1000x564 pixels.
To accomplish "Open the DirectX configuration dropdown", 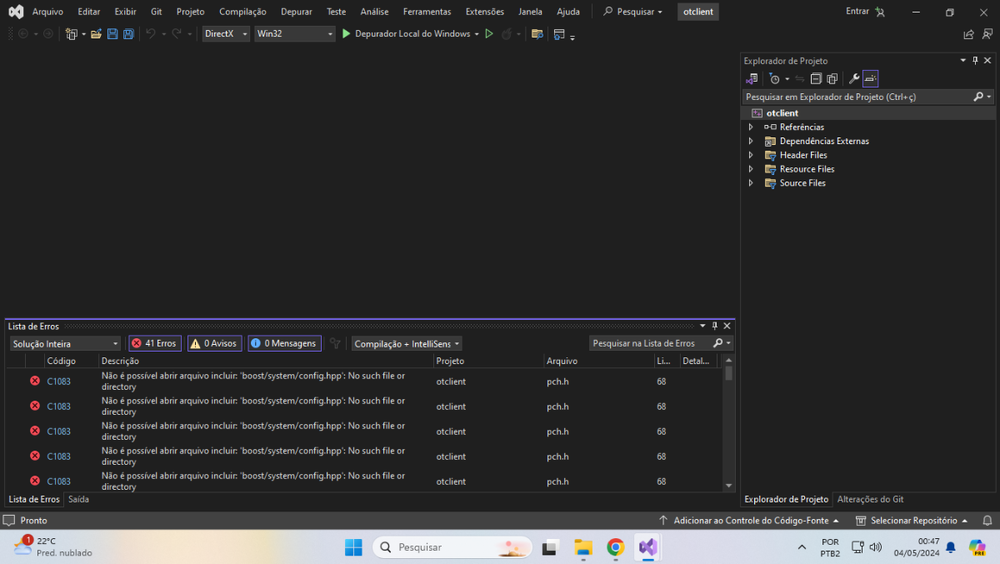I will click(226, 34).
